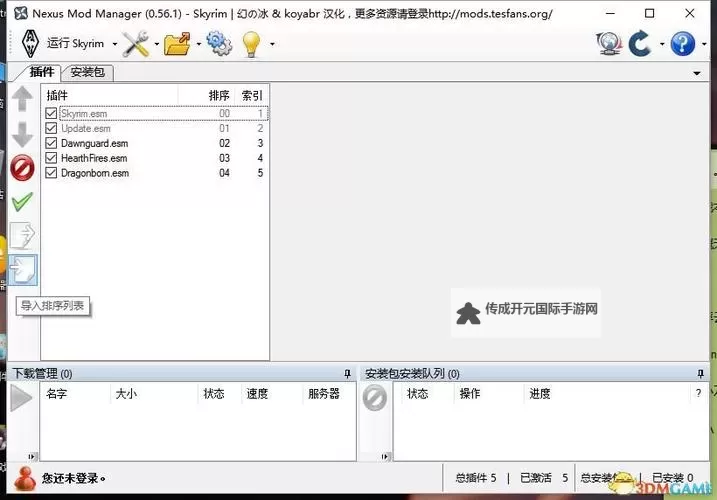Click the Nexus Mod Manager title bar icon
Image resolution: width=717 pixels, height=500 pixels.
20,13
